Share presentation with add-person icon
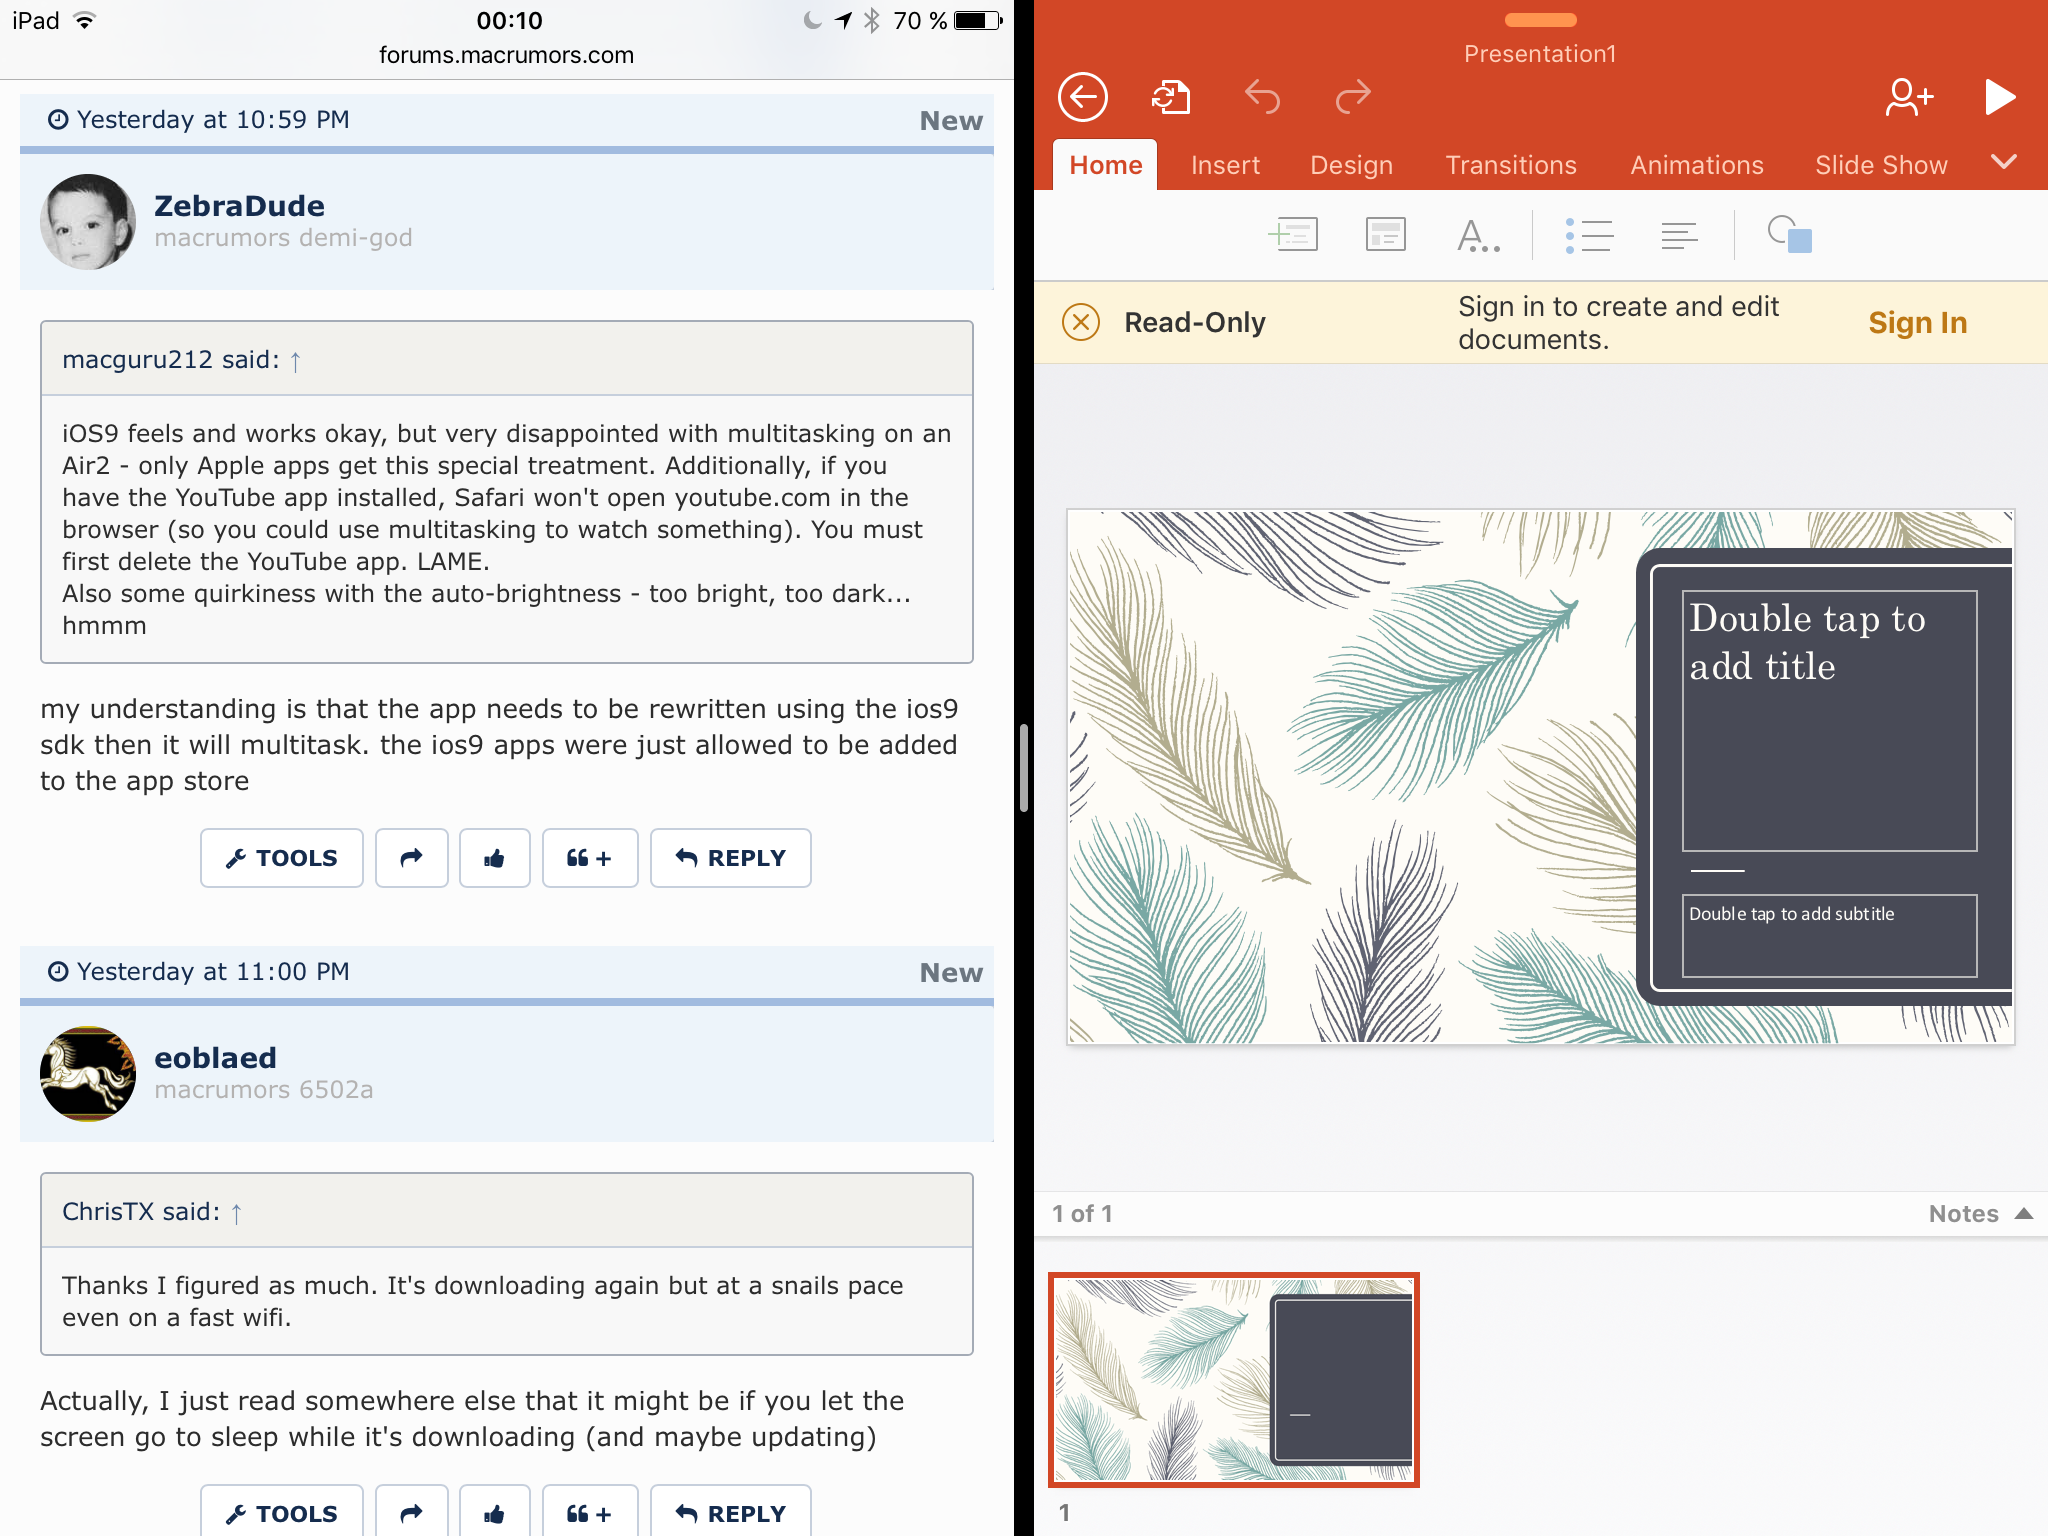Image resolution: width=2048 pixels, height=1536 pixels. pos(1909,97)
